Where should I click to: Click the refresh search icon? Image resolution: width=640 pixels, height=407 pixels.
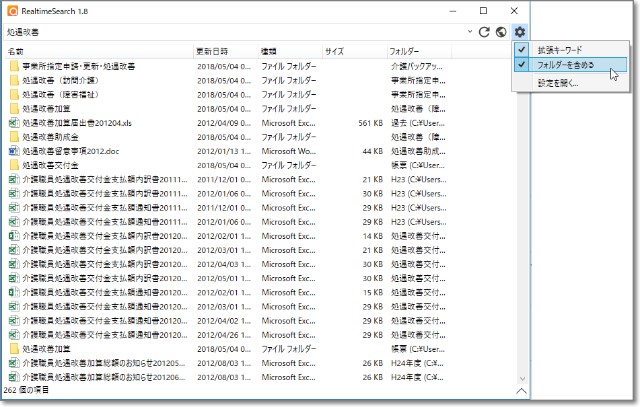tap(484, 32)
